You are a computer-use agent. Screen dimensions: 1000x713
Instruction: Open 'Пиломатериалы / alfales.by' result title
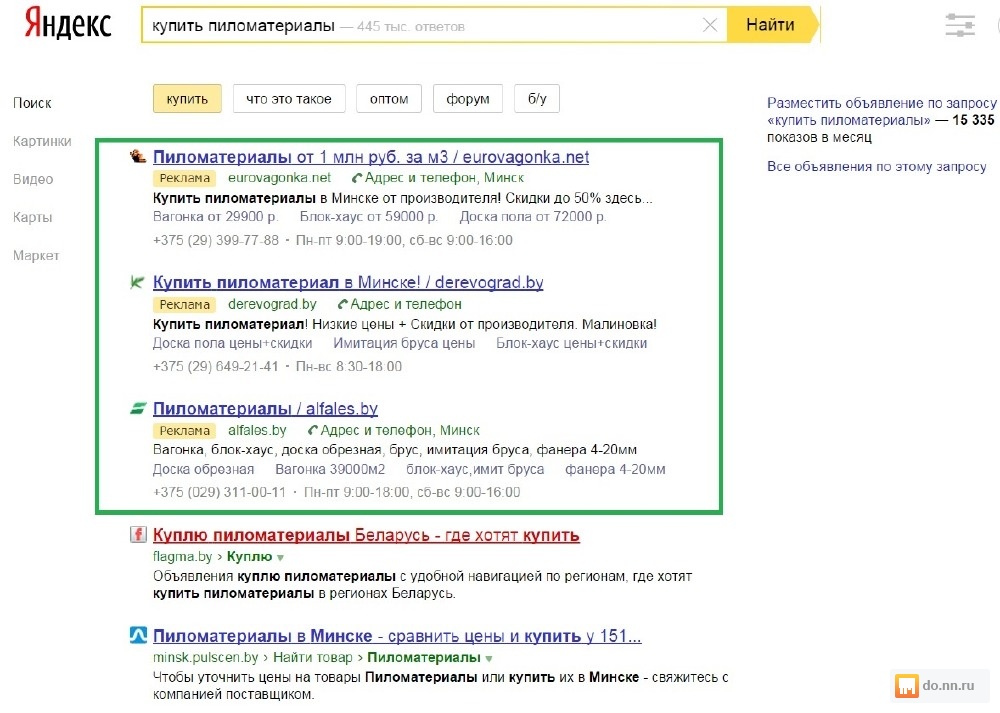tap(265, 409)
